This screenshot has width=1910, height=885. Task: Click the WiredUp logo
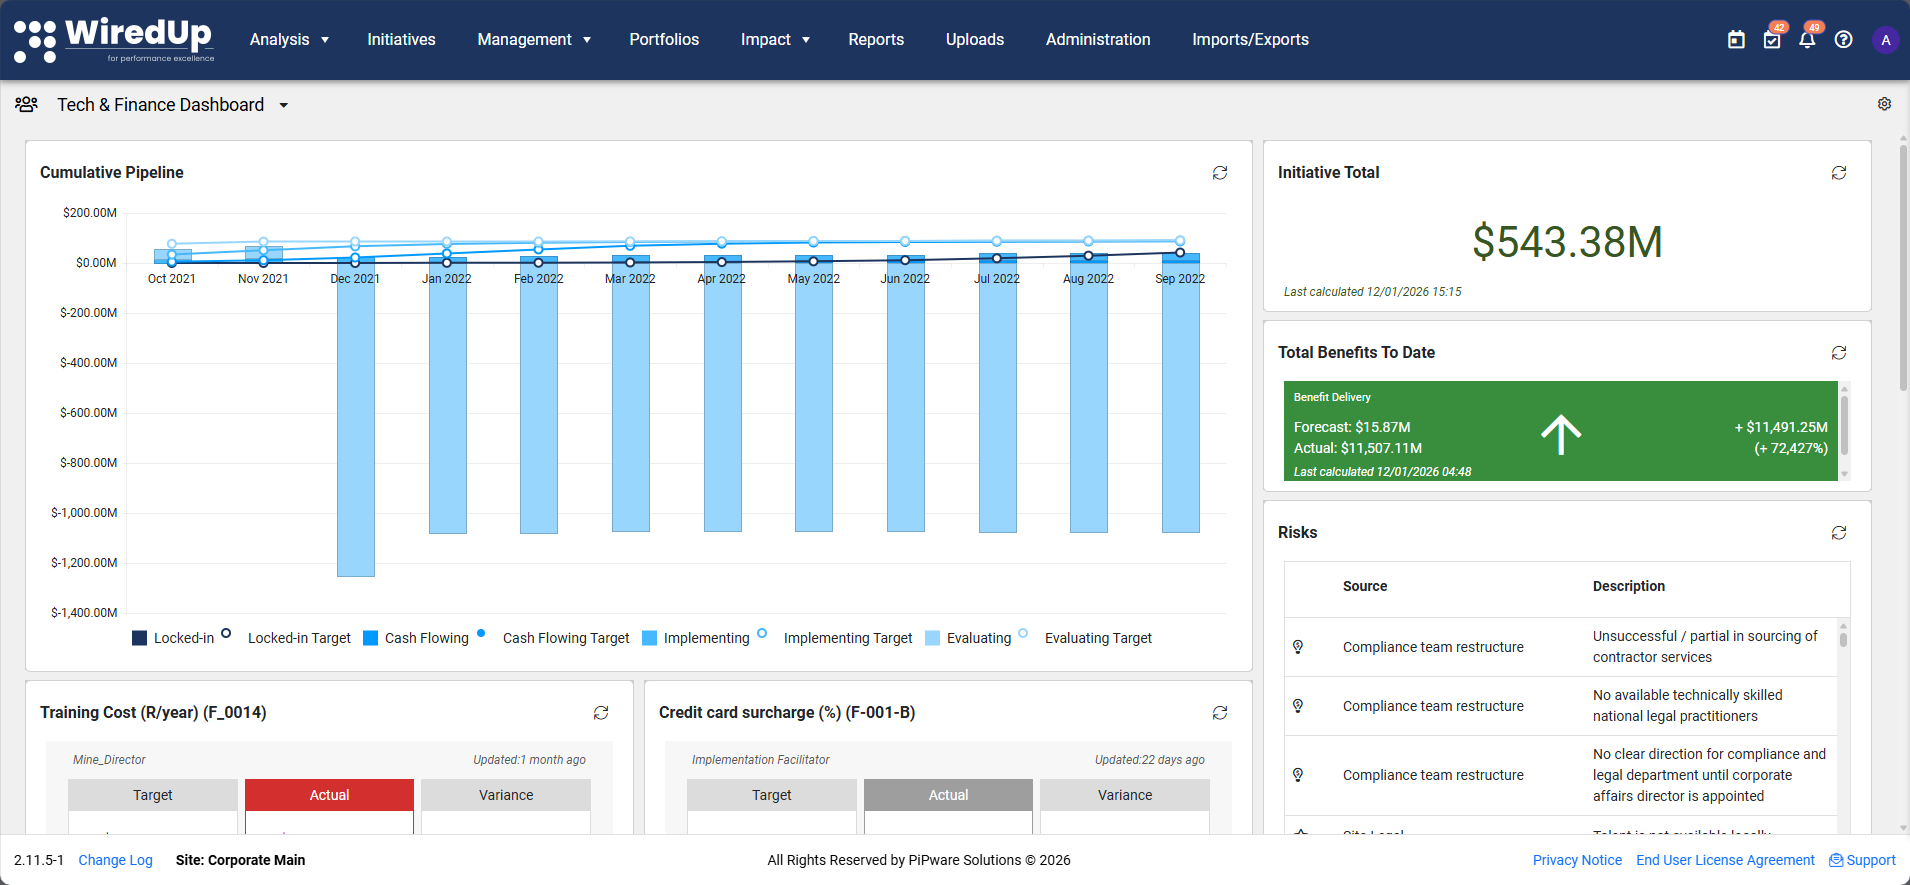(x=114, y=39)
